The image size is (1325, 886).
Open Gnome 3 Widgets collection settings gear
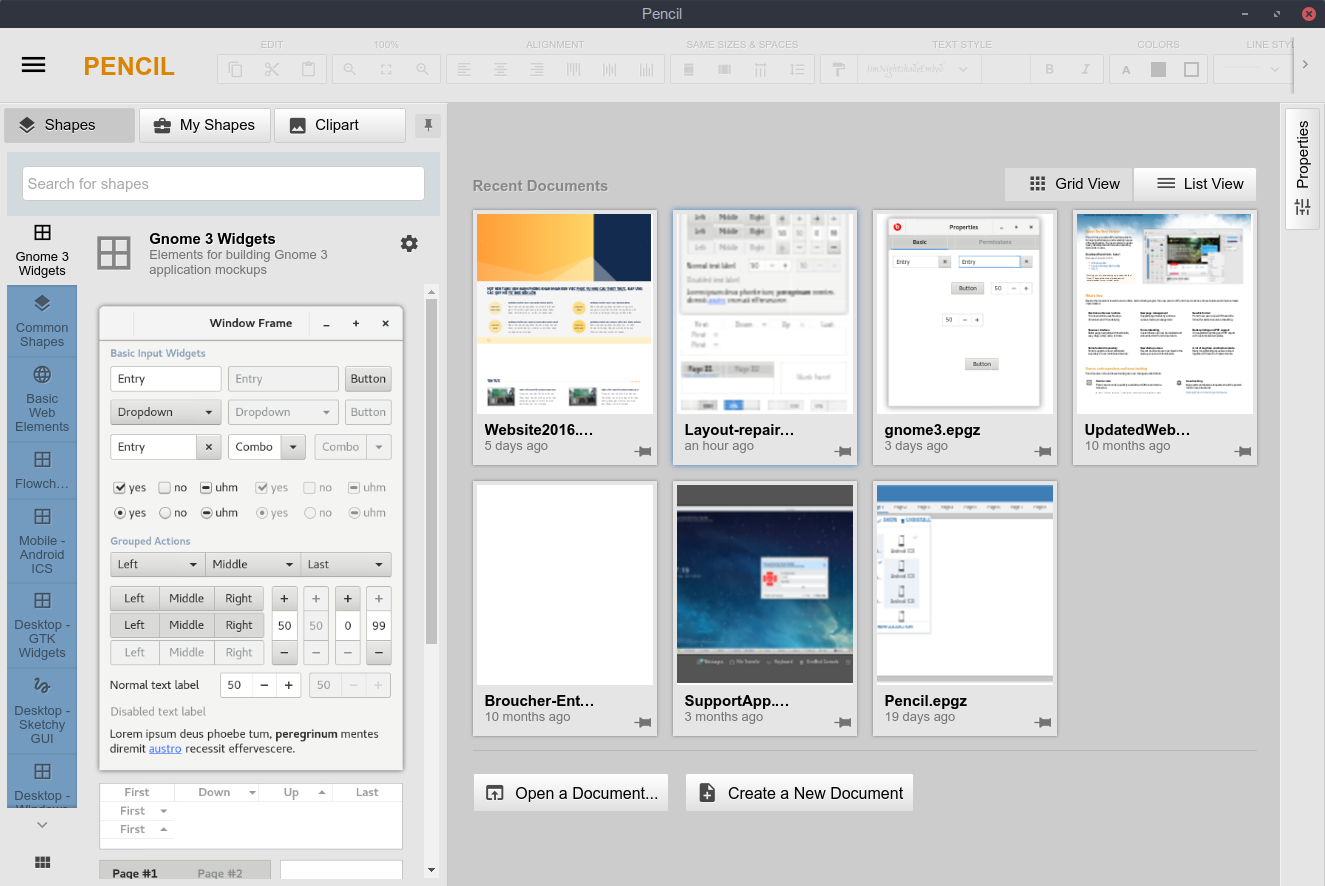coord(409,243)
